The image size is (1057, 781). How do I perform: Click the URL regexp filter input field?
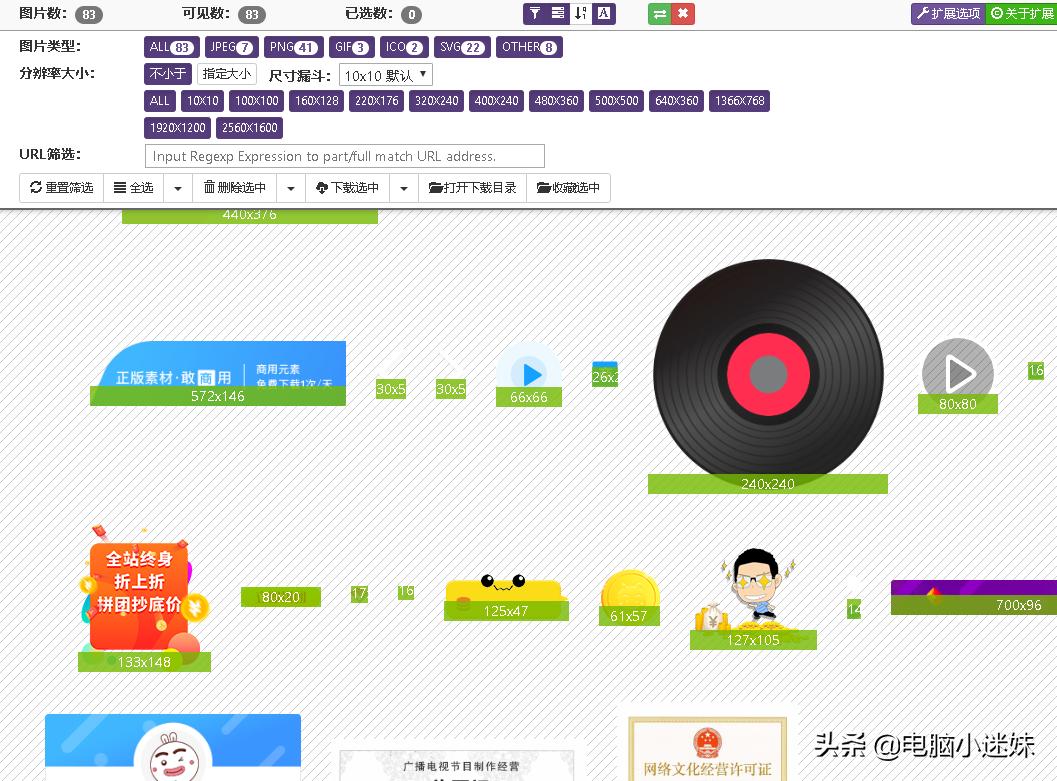pos(344,156)
